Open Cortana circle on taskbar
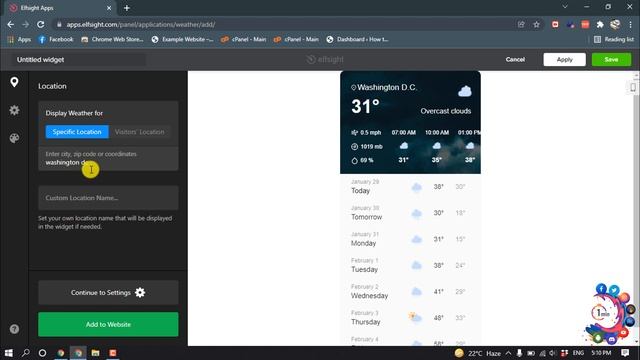Screen dimensions: 640x360 (x=42, y=353)
